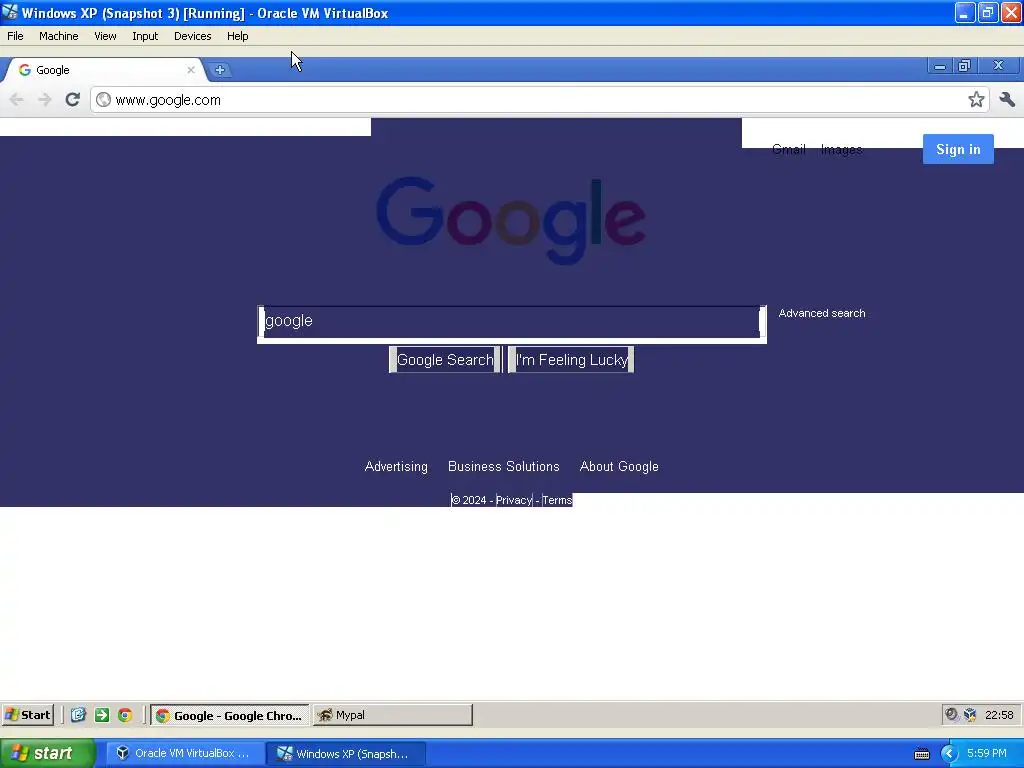Switch to Oracle VM VirtualBox host taskbar item
The image size is (1024, 768).
pyautogui.click(x=185, y=754)
